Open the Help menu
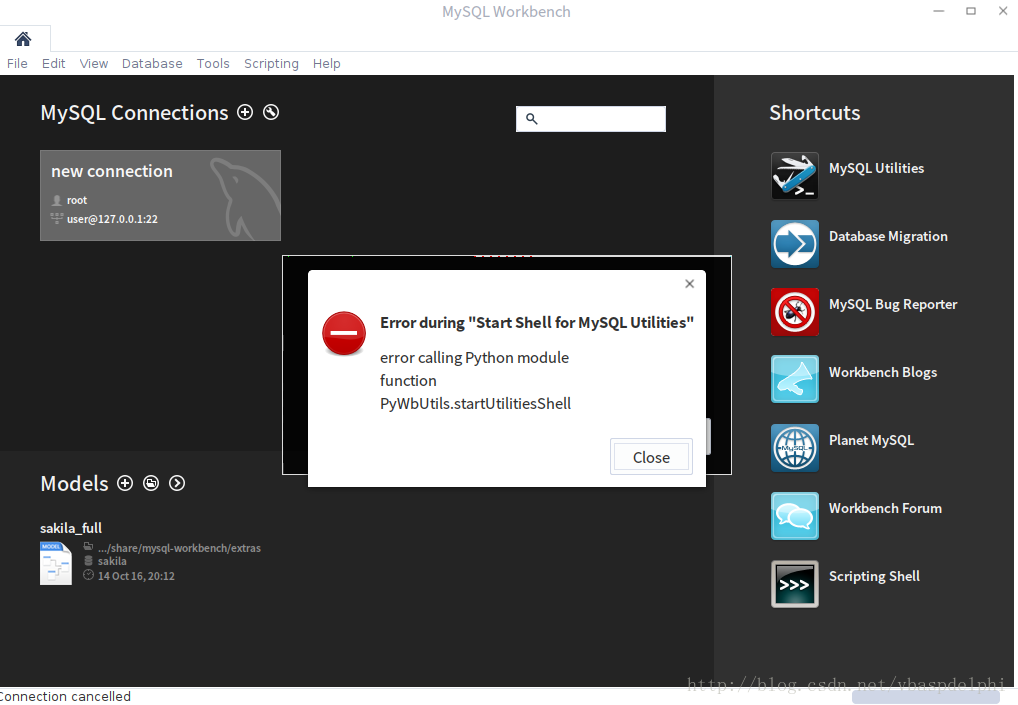Image resolution: width=1018 pixels, height=705 pixels. pyautogui.click(x=327, y=64)
